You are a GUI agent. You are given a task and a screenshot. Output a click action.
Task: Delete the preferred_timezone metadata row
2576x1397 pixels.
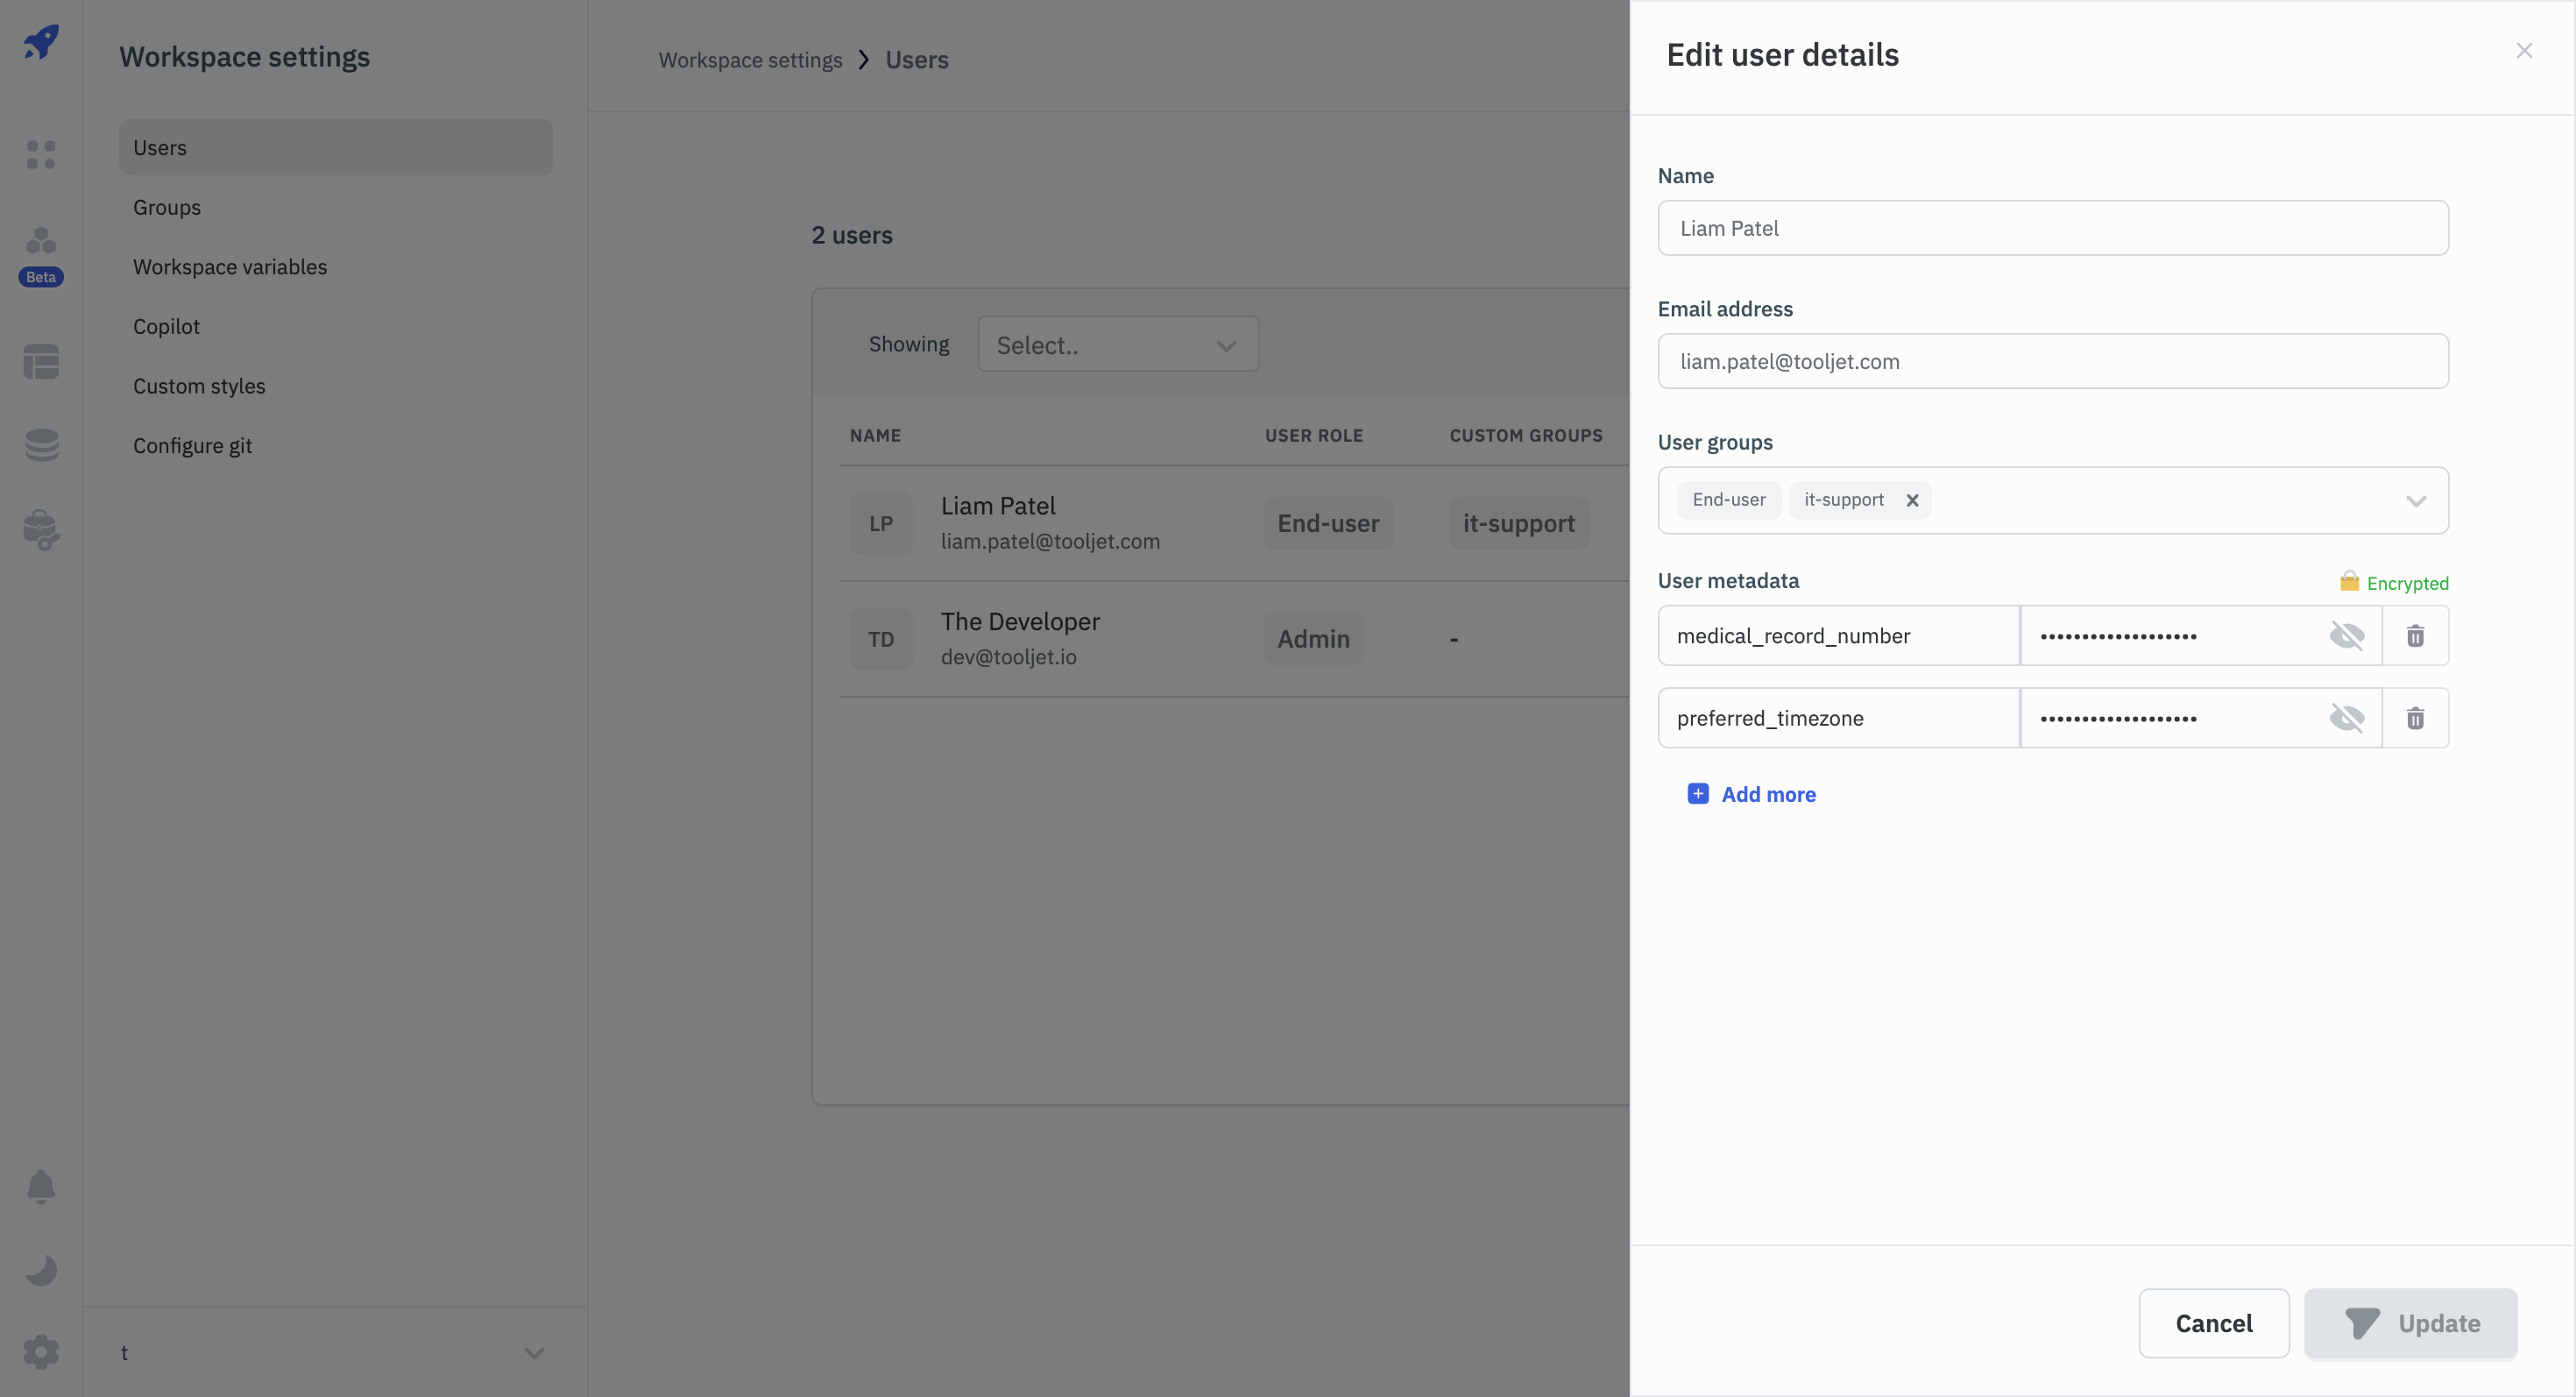click(x=2415, y=718)
